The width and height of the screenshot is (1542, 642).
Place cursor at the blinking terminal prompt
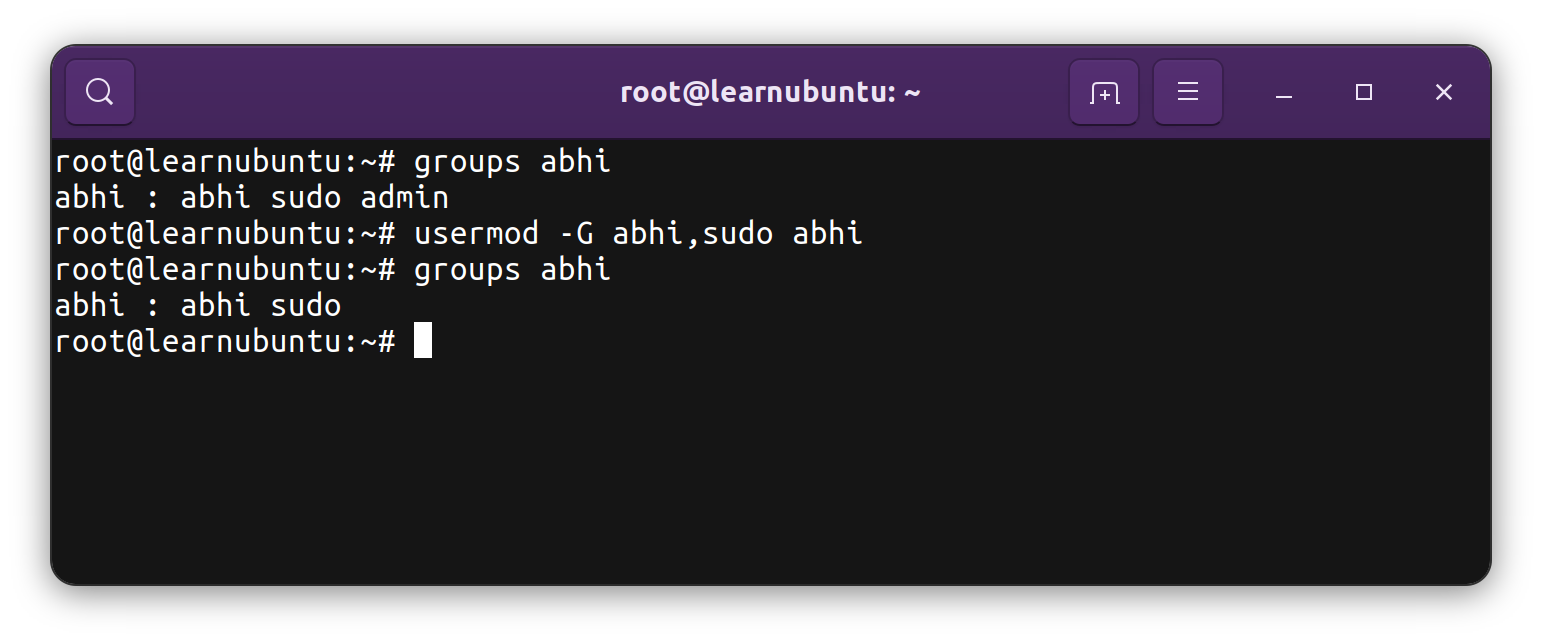[423, 341]
